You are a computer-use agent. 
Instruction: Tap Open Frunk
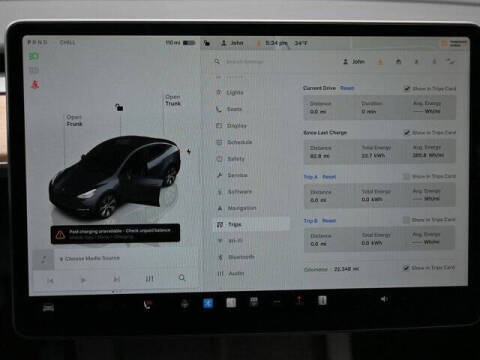pyautogui.click(x=74, y=120)
